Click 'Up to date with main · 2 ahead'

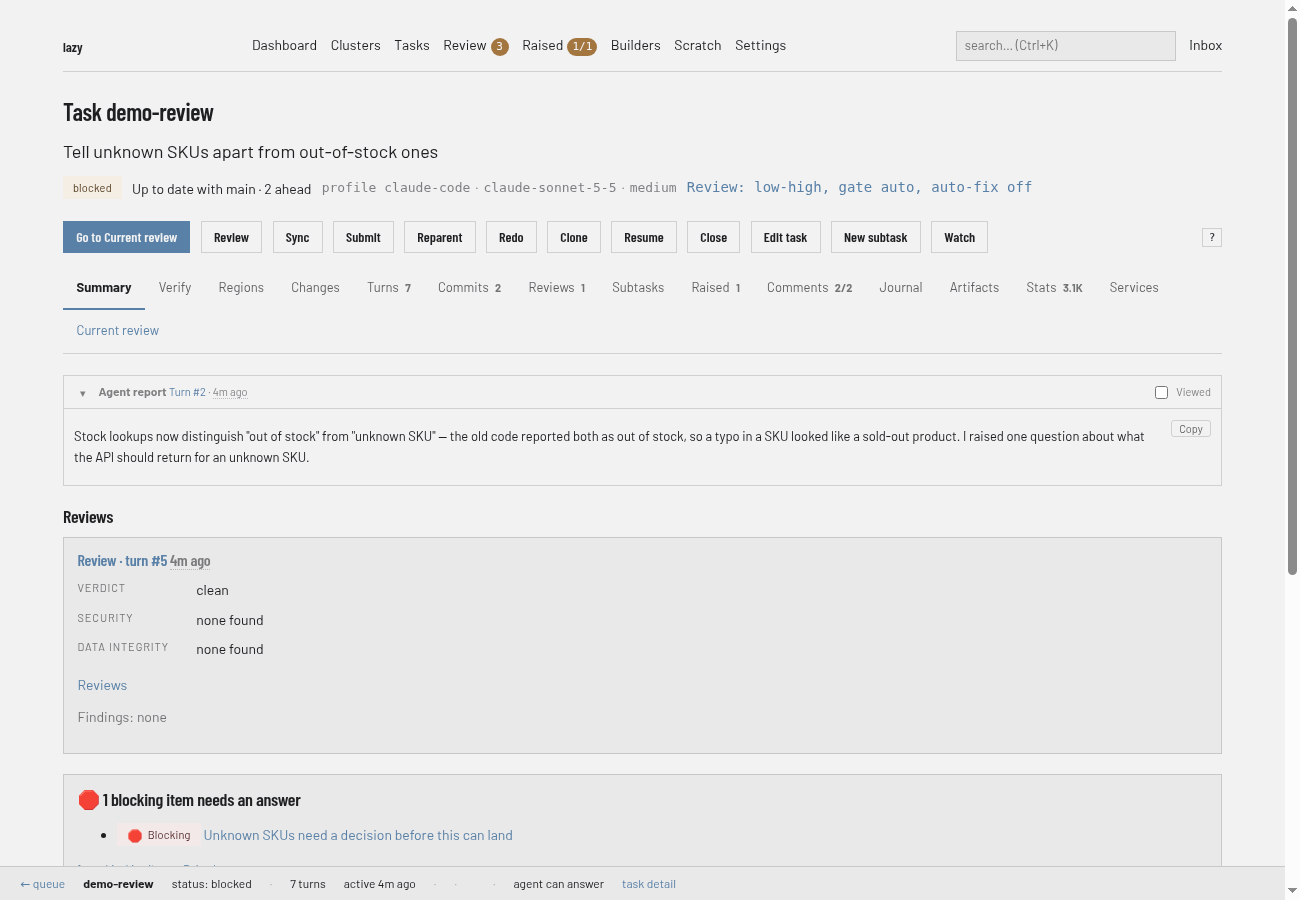click(x=221, y=189)
